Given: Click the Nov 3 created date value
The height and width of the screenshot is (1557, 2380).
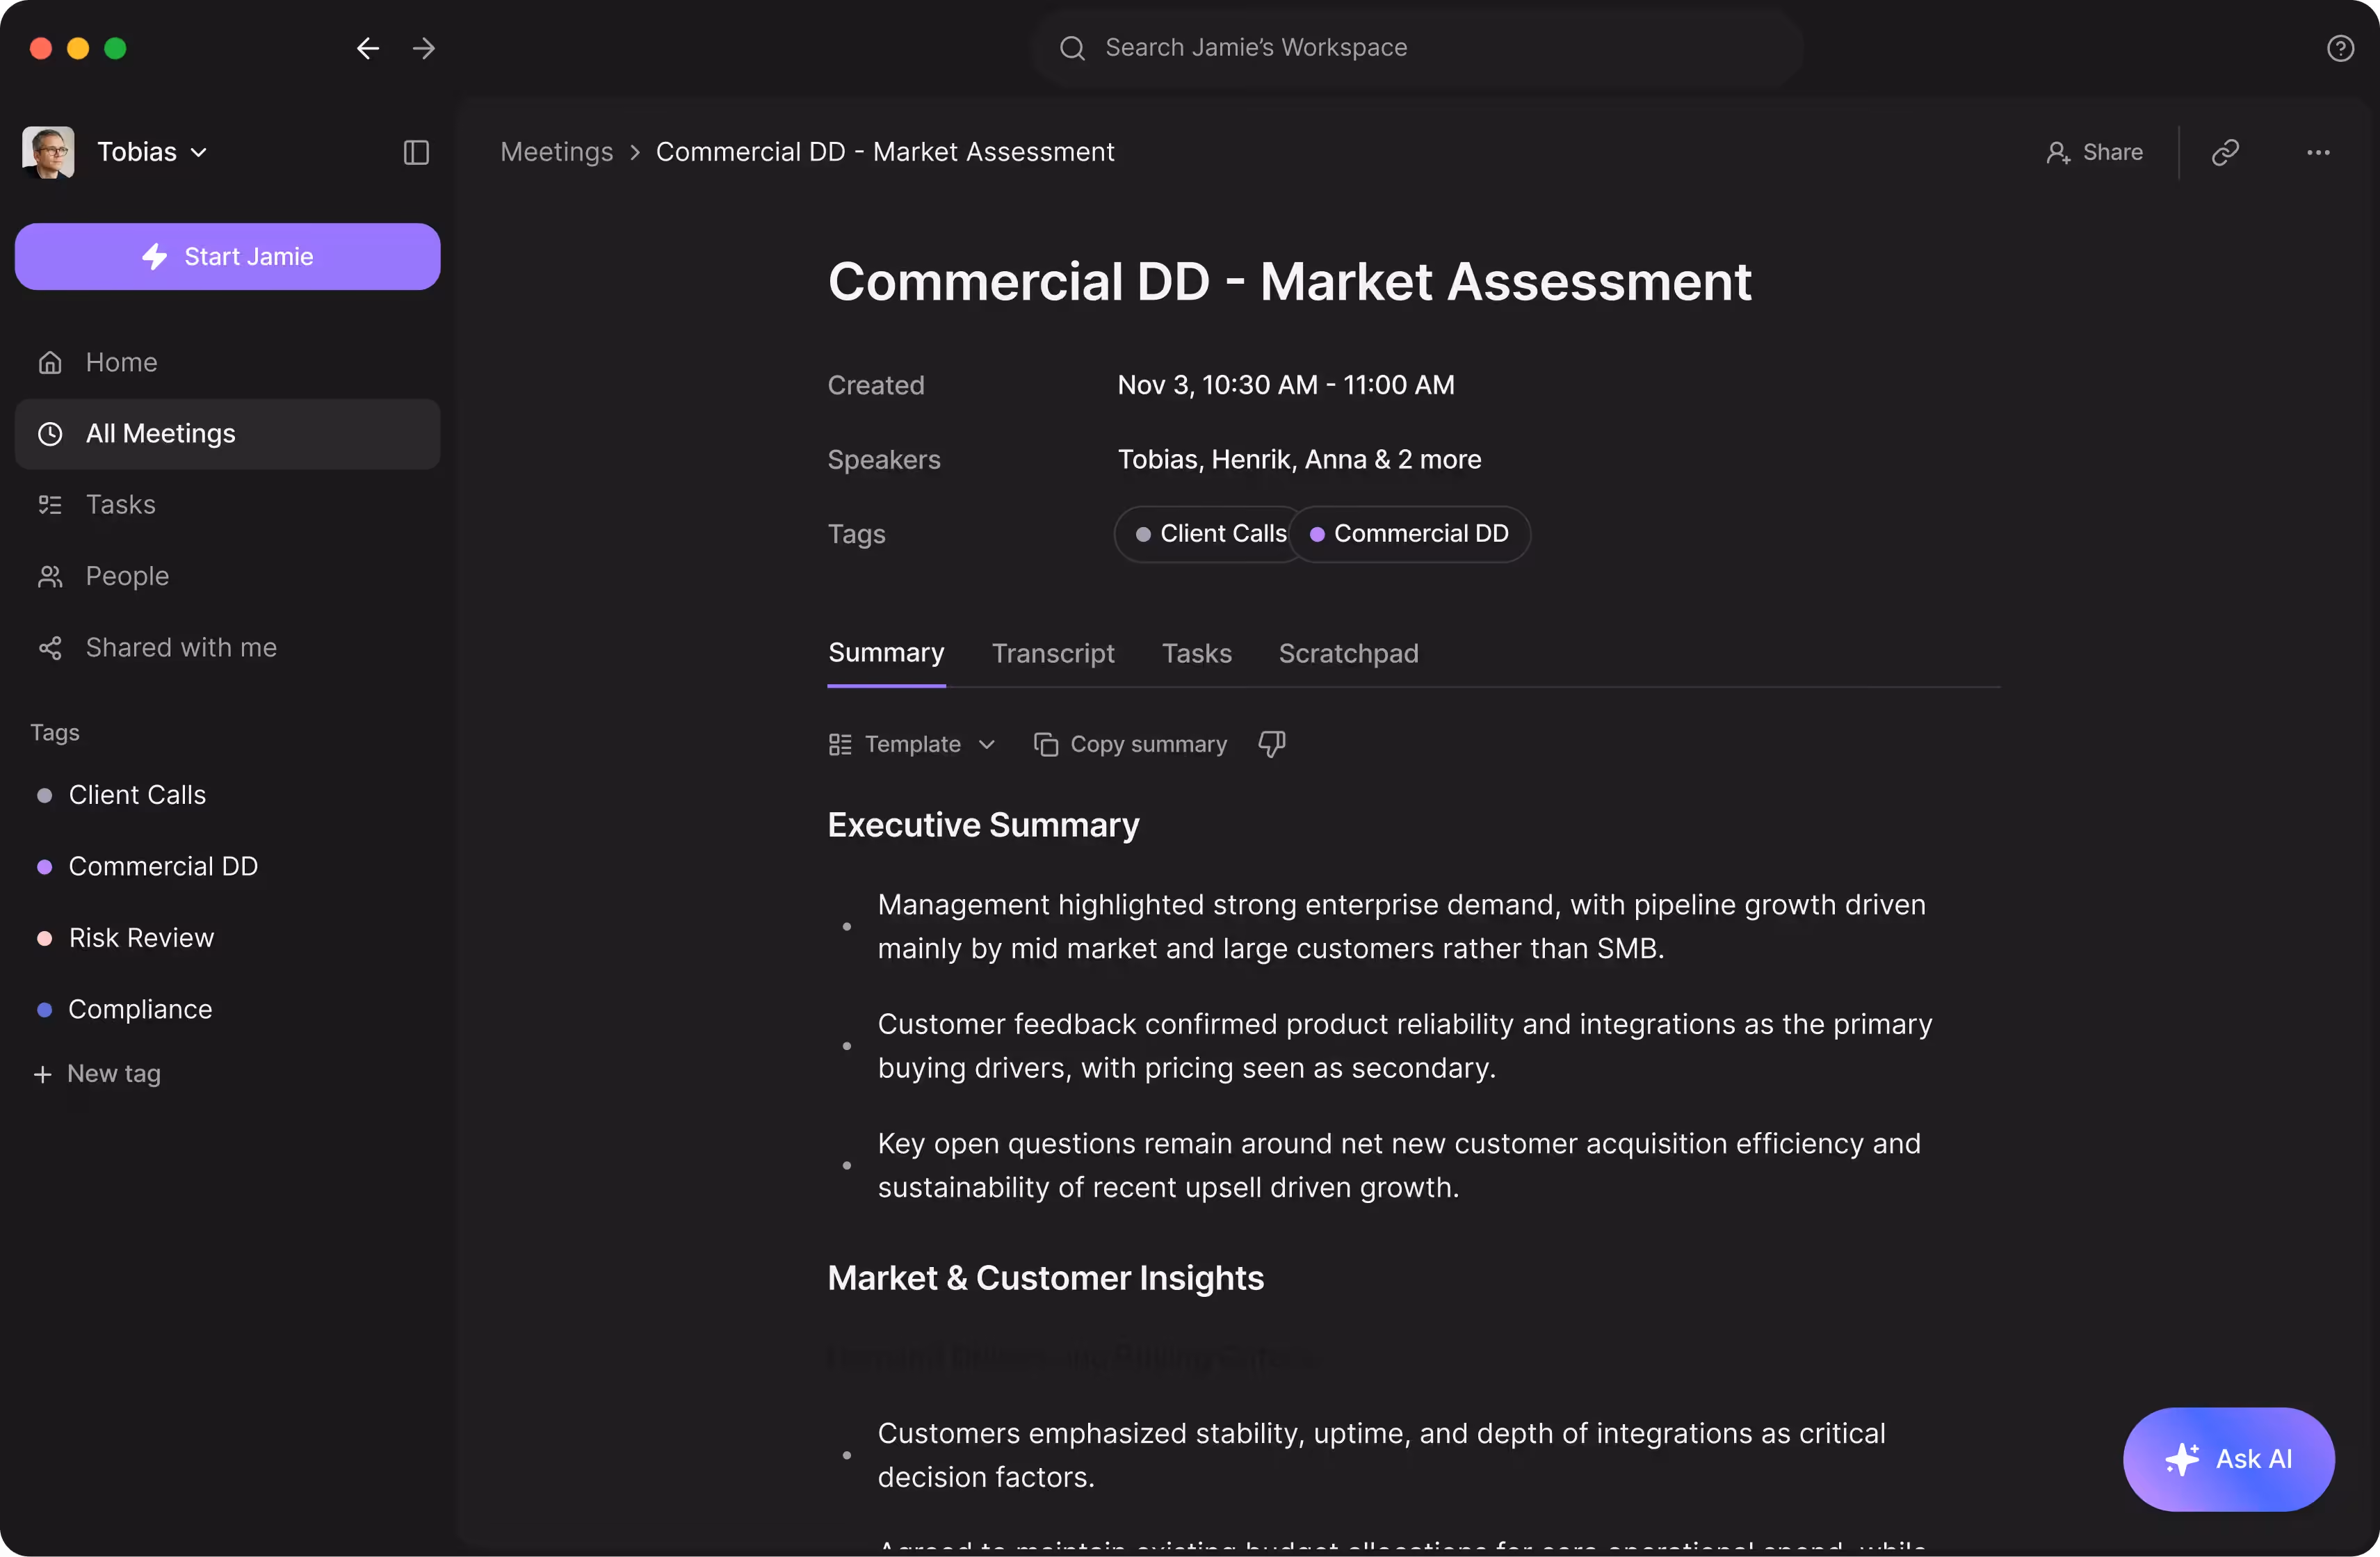Looking at the screenshot, I should 1286,385.
